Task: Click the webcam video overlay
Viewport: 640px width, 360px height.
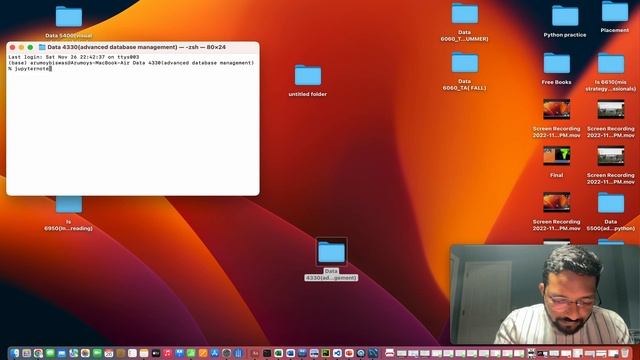Action: tap(545, 294)
